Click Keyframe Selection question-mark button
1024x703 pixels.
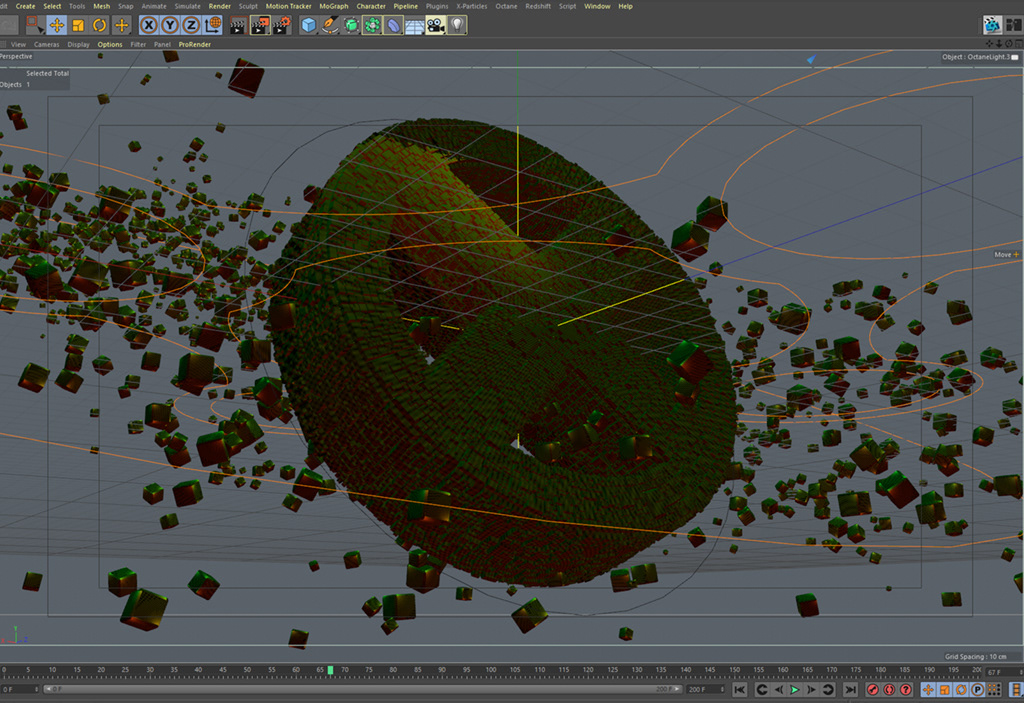(906, 690)
